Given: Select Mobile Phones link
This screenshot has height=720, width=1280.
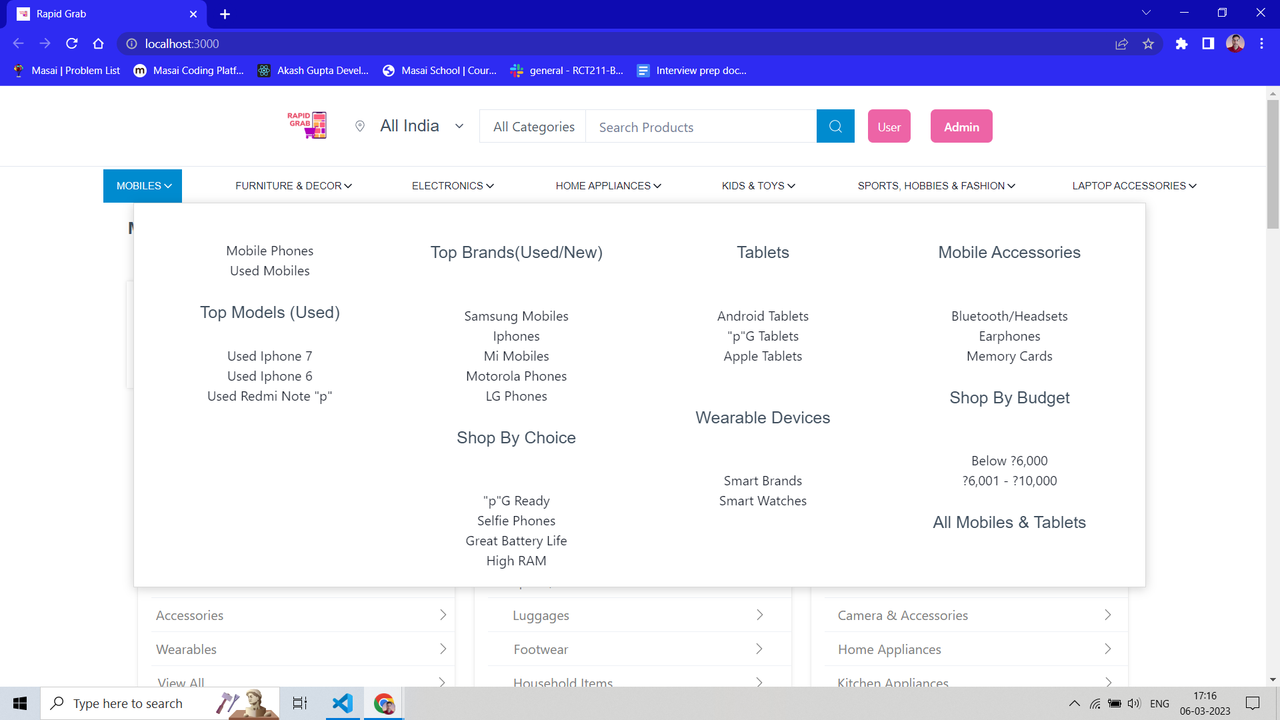Looking at the screenshot, I should (270, 251).
